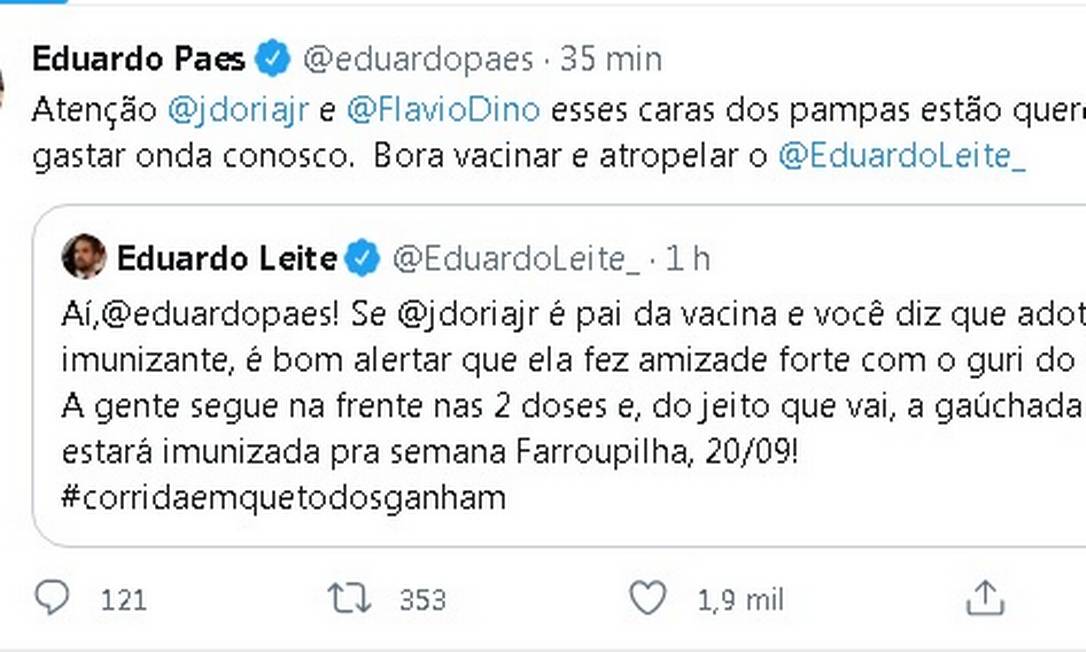The height and width of the screenshot is (652, 1086).
Task: Open Eduardo Paes's profile from his display name
Action: coord(138,59)
